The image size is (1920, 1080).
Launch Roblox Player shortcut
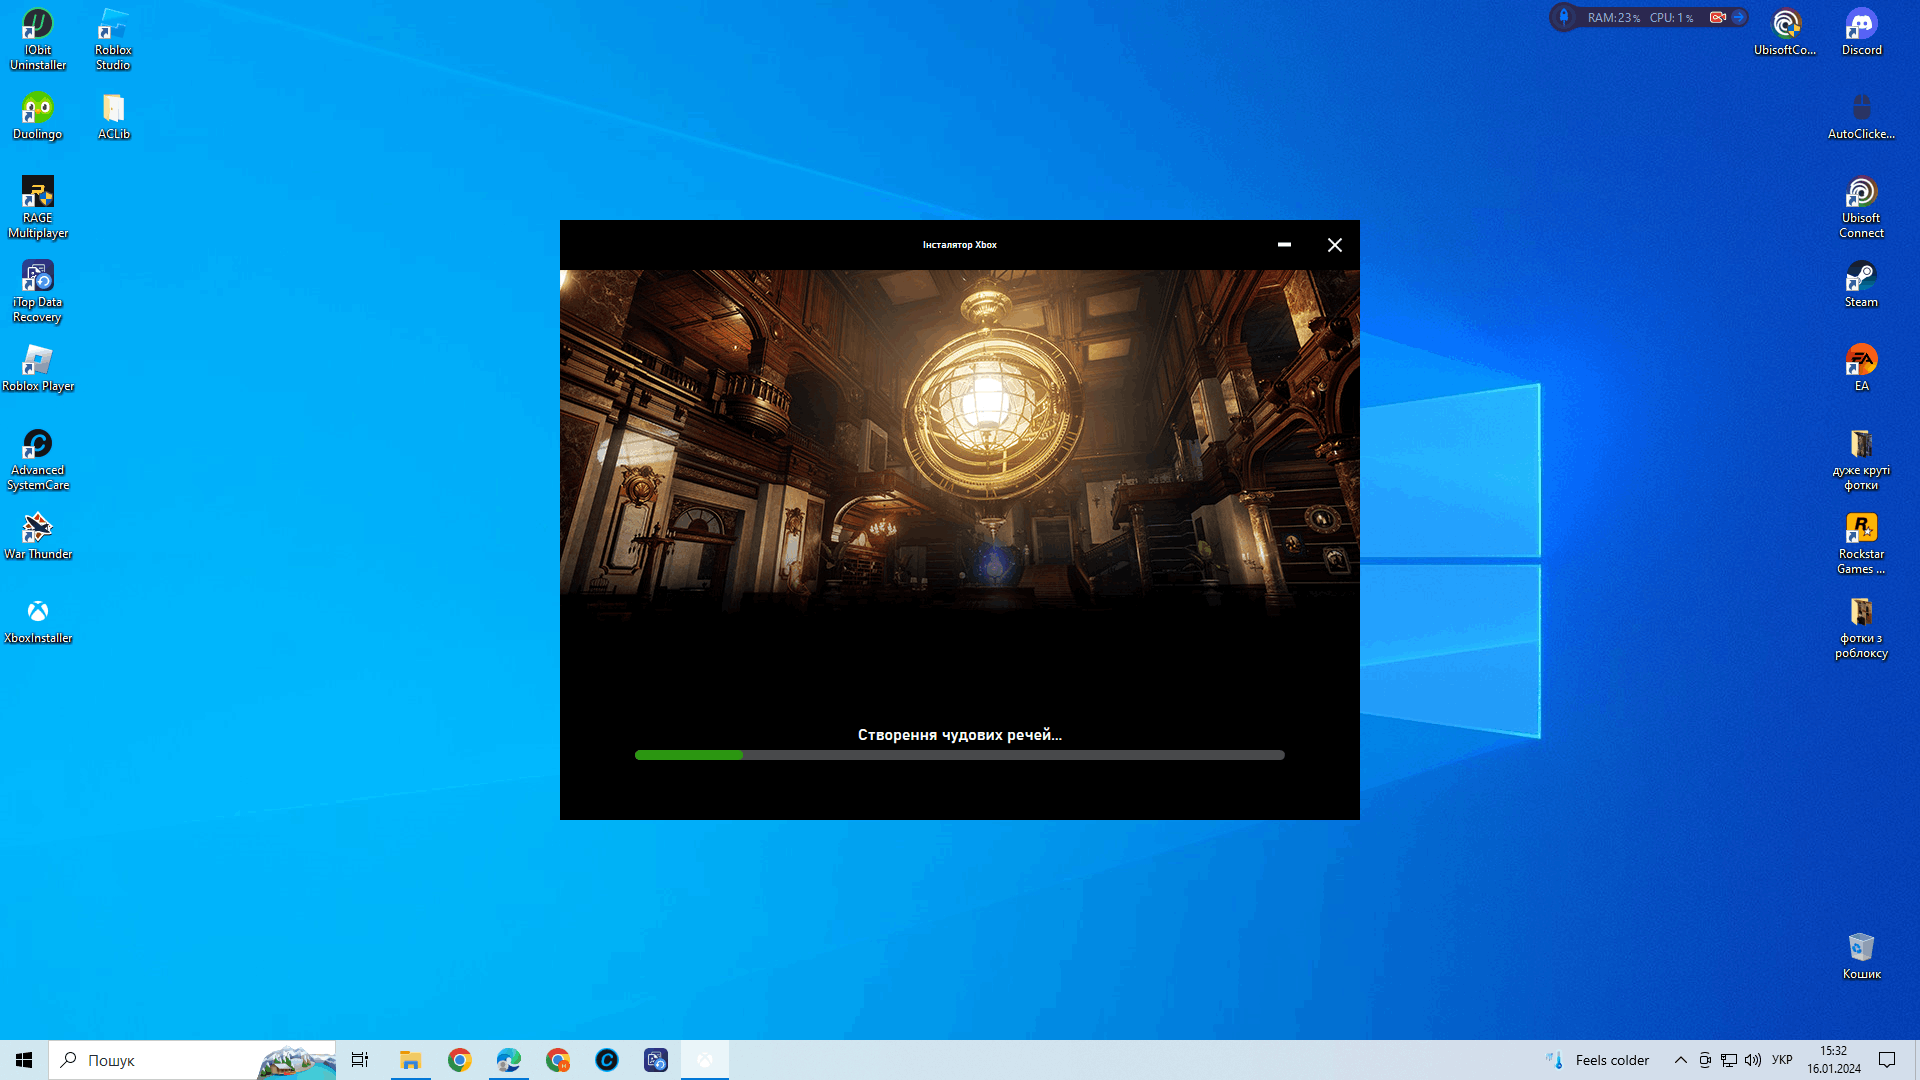[38, 368]
